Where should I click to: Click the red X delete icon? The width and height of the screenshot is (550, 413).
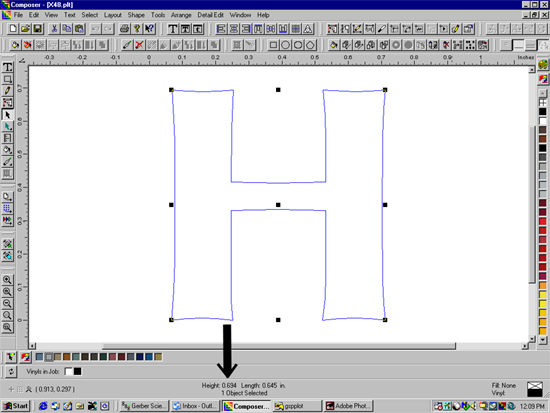click(139, 45)
